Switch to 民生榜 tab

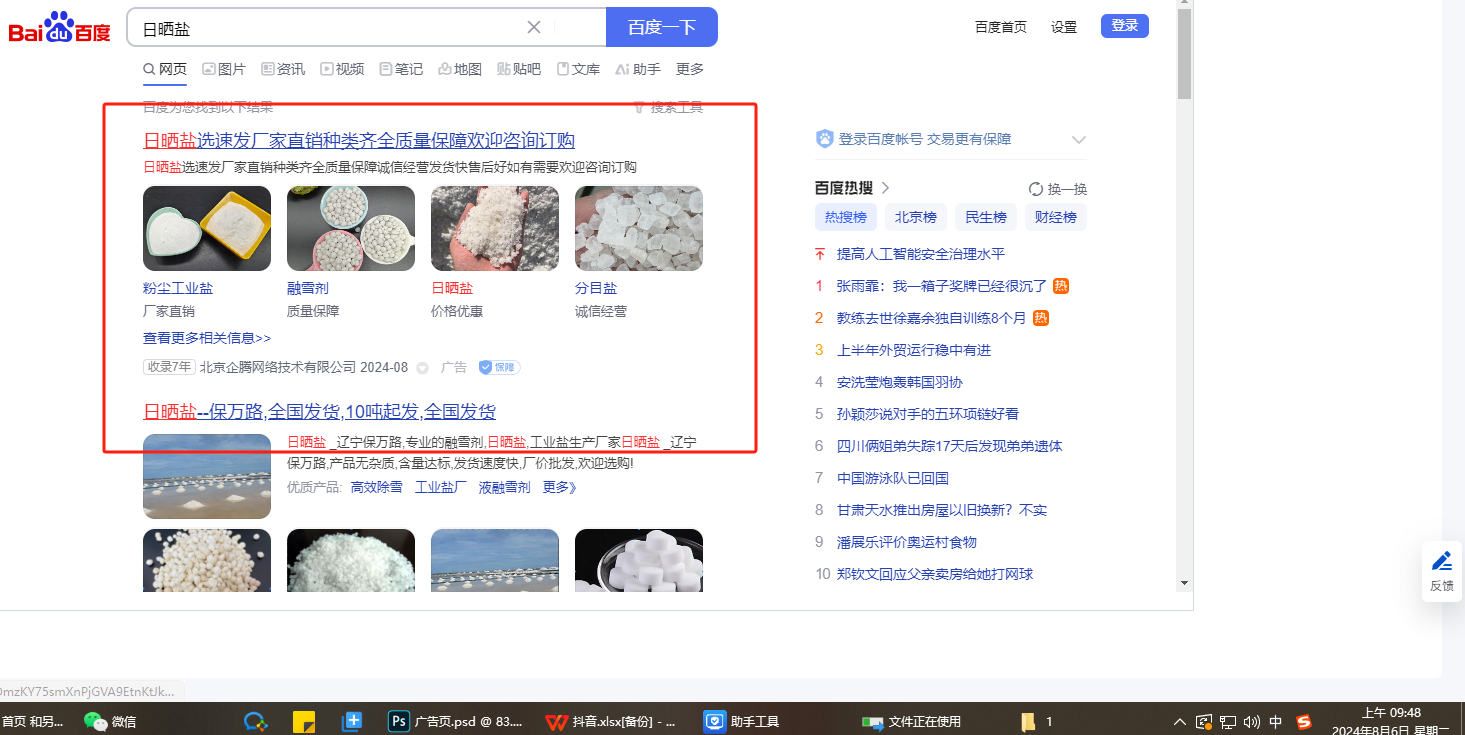[x=986, y=217]
